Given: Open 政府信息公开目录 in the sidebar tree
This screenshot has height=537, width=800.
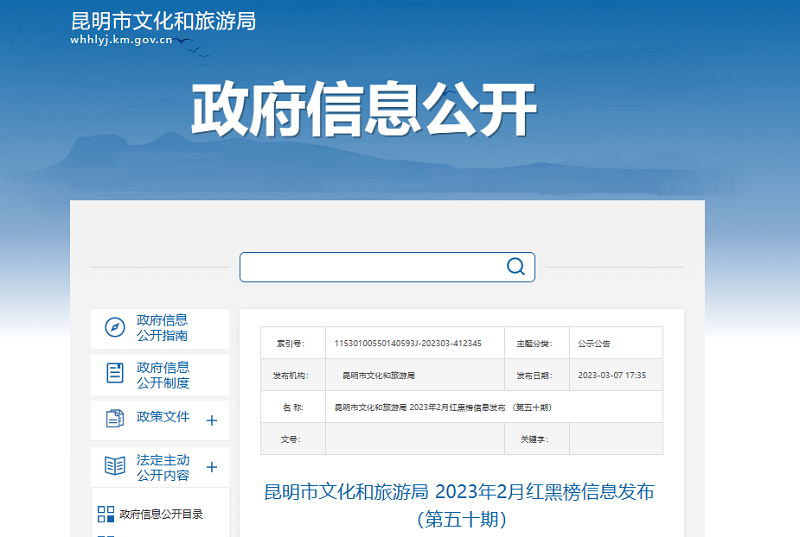Looking at the screenshot, I should (x=161, y=514).
